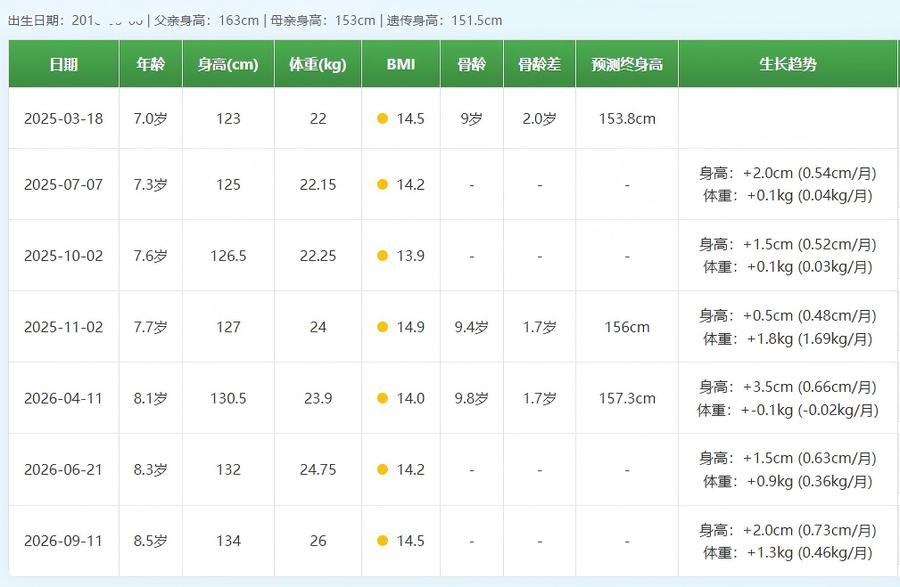Screen dimensions: 900x587
Task: Click the growth trend 身高: +0.5cm (0.48cm/月)
Action: coord(788,316)
